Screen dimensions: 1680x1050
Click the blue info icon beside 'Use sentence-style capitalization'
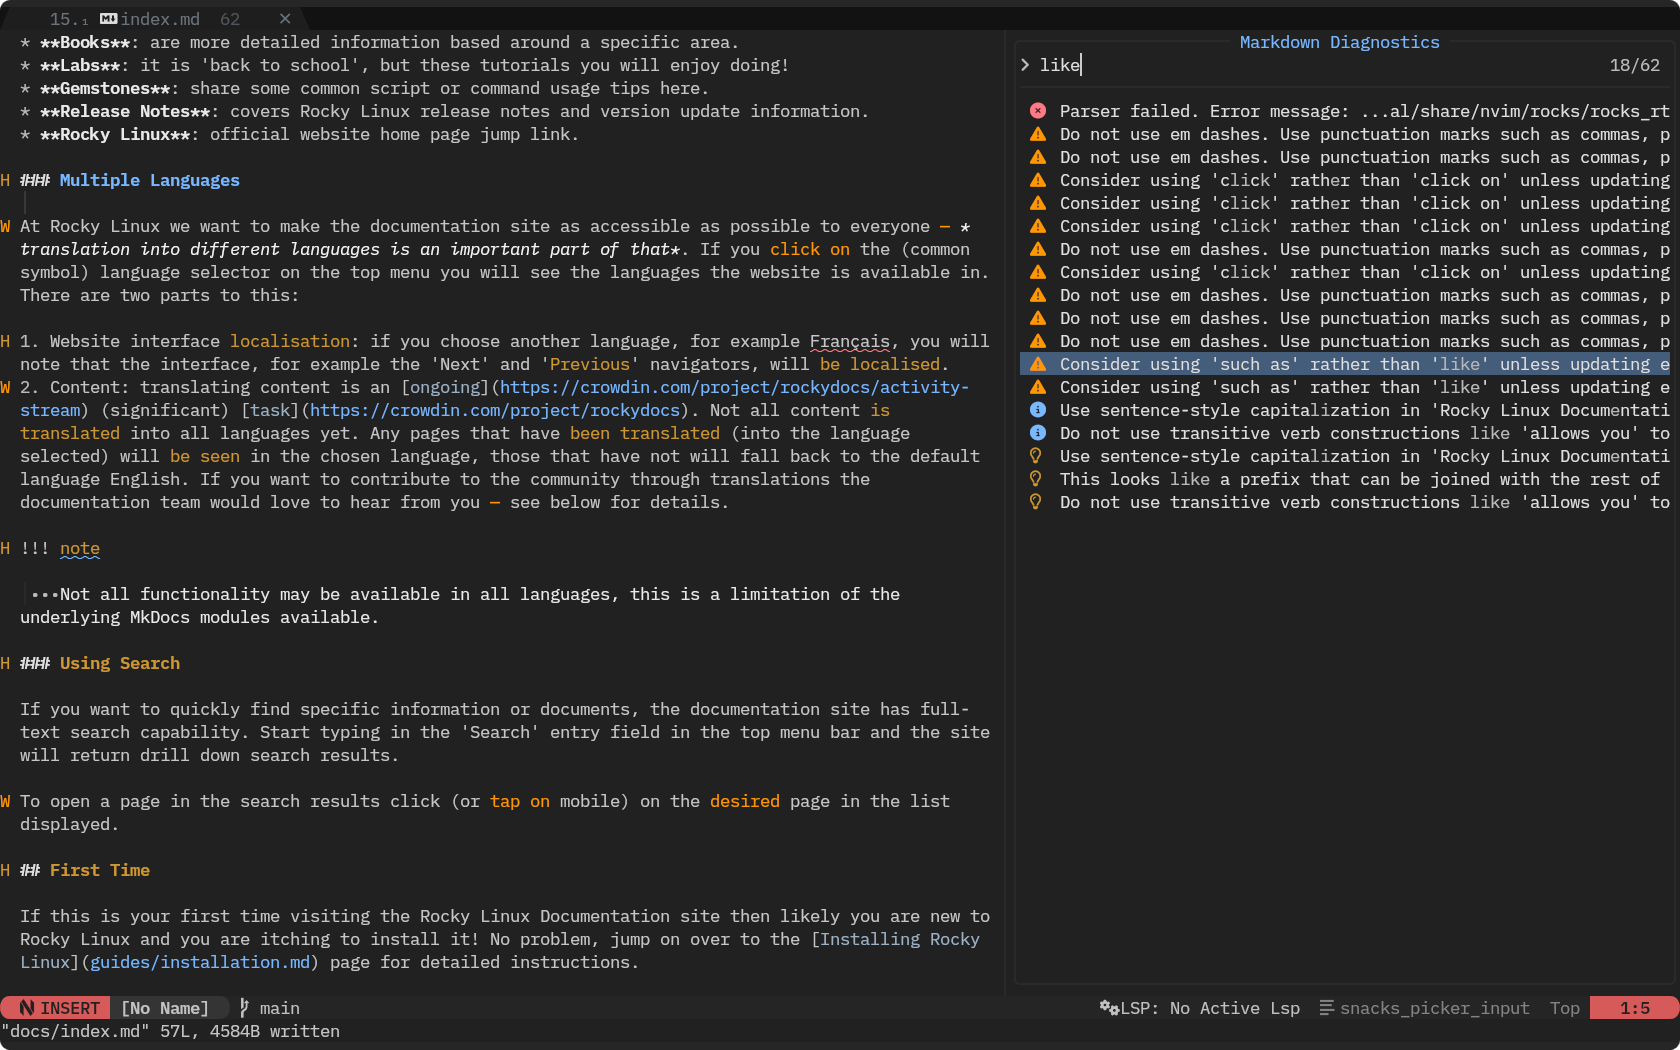1038,410
